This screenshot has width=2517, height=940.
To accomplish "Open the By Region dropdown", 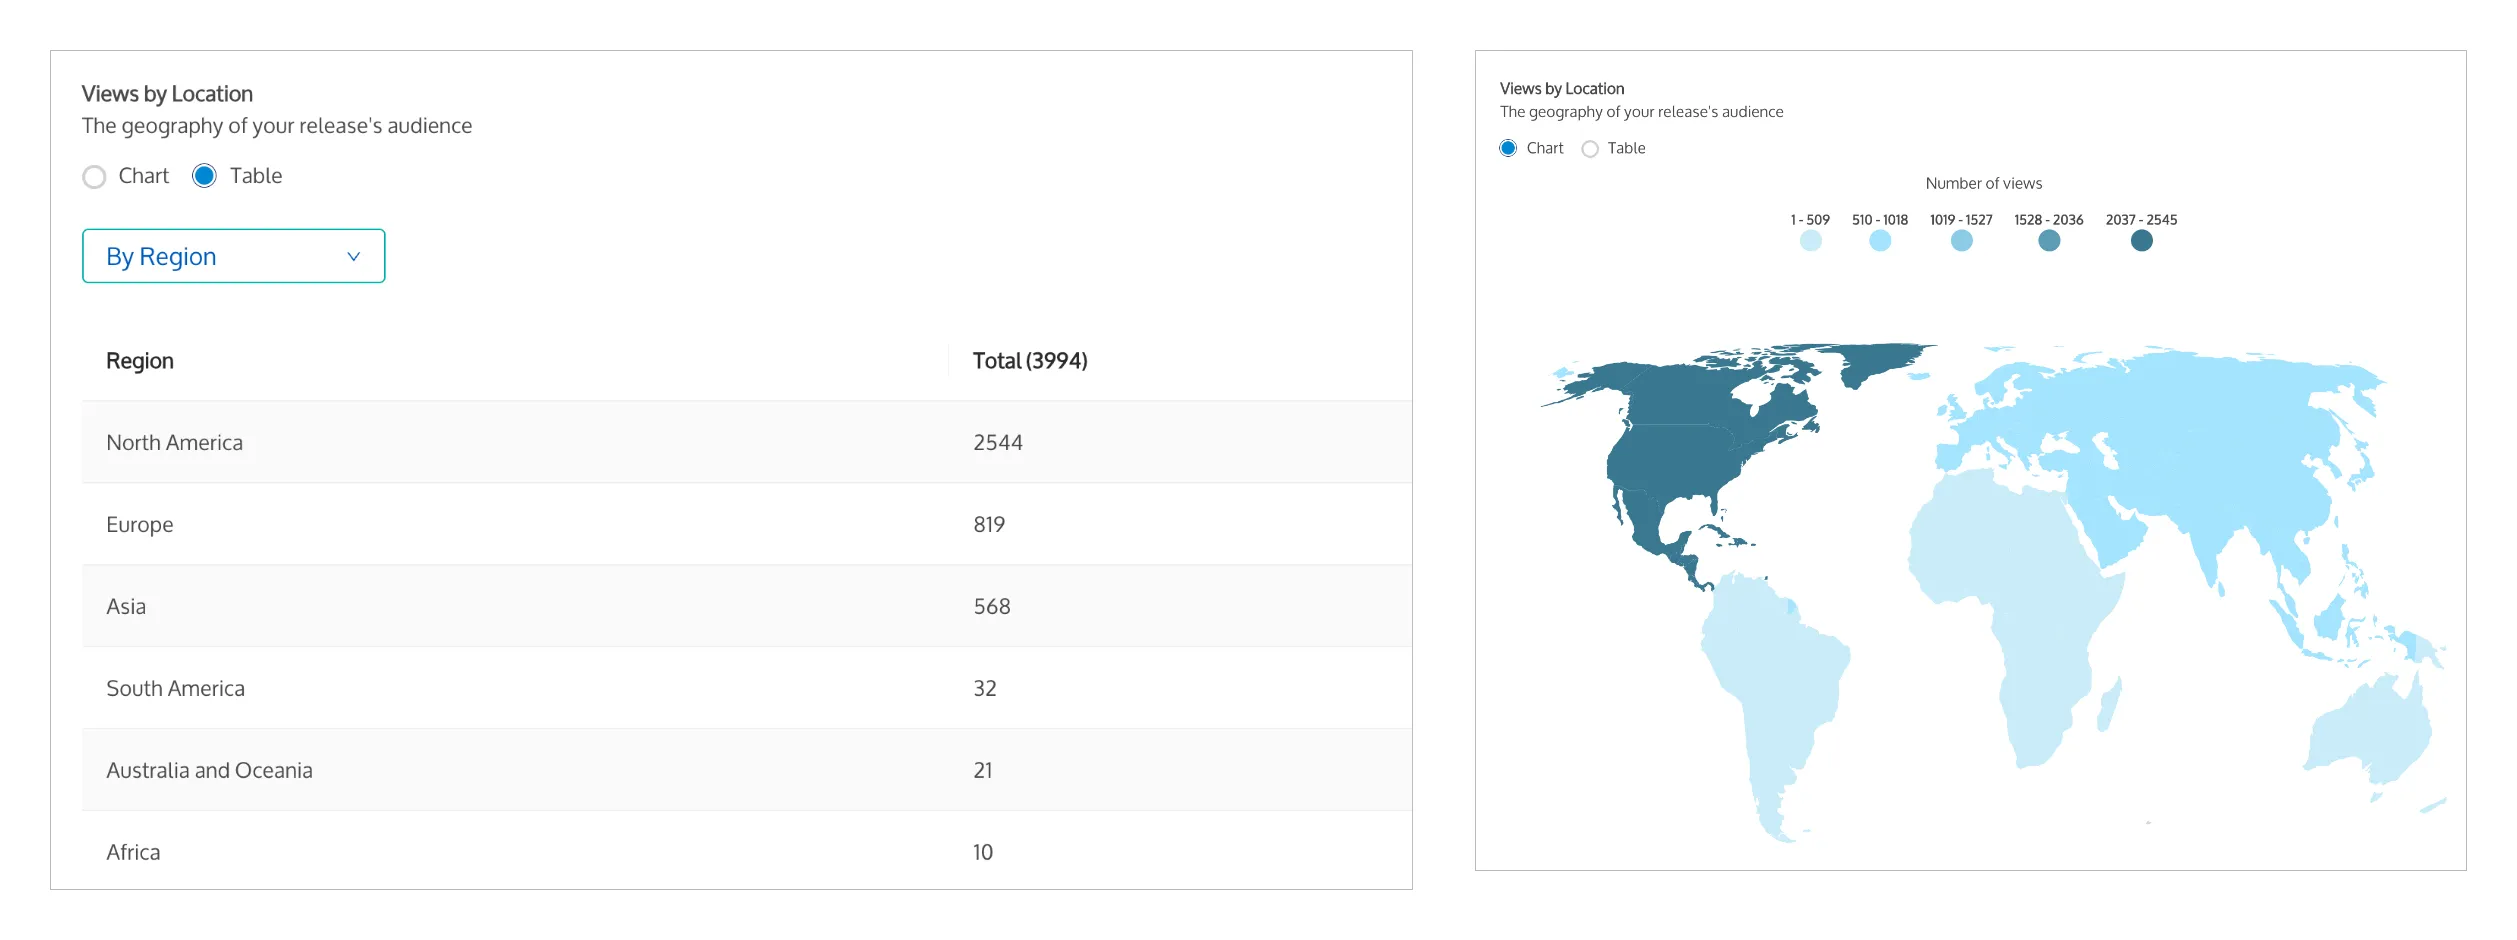I will coord(233,256).
